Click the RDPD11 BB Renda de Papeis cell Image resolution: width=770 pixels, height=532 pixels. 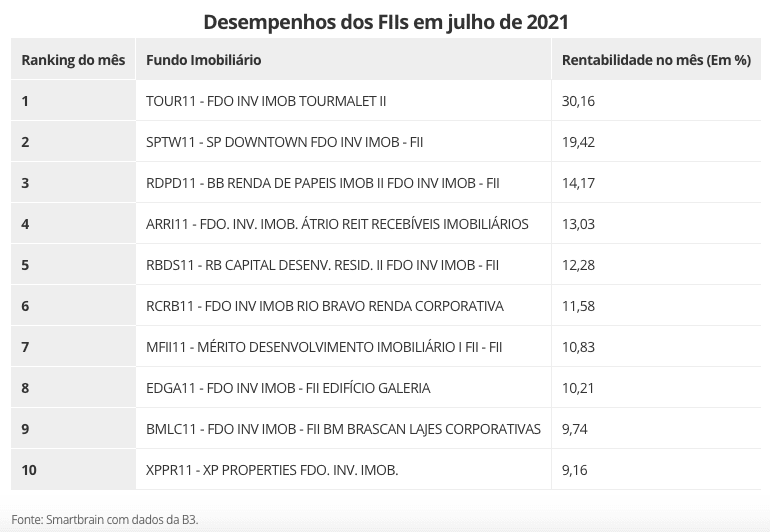point(322,183)
